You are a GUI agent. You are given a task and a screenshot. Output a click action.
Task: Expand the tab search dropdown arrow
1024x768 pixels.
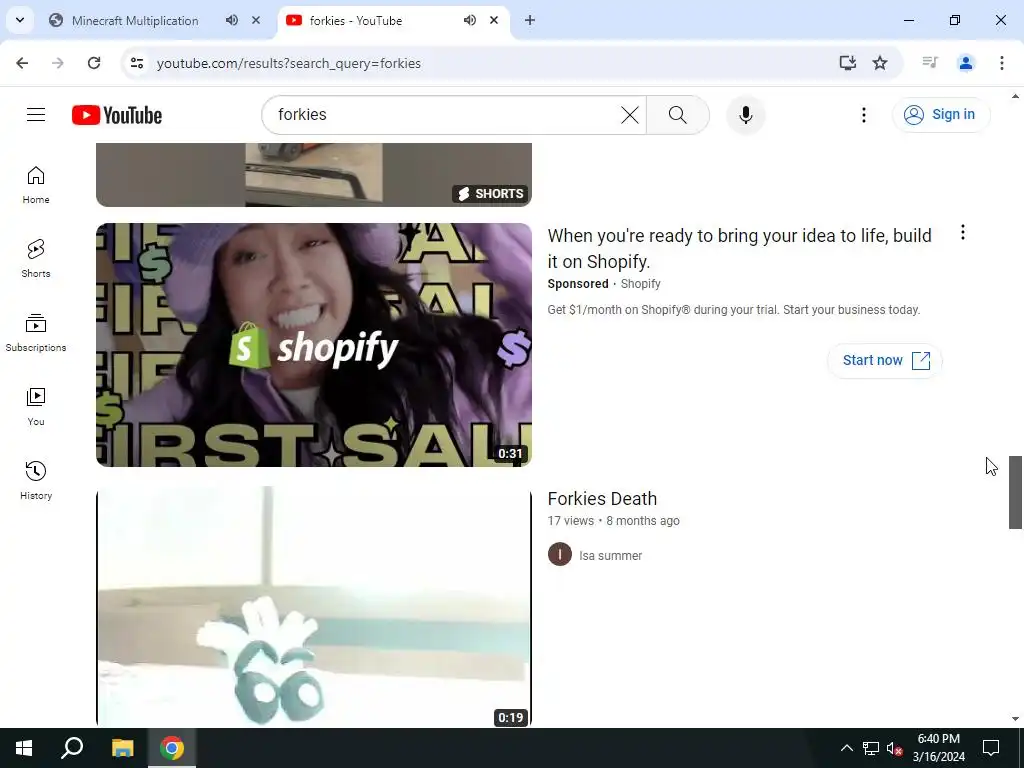(20, 20)
